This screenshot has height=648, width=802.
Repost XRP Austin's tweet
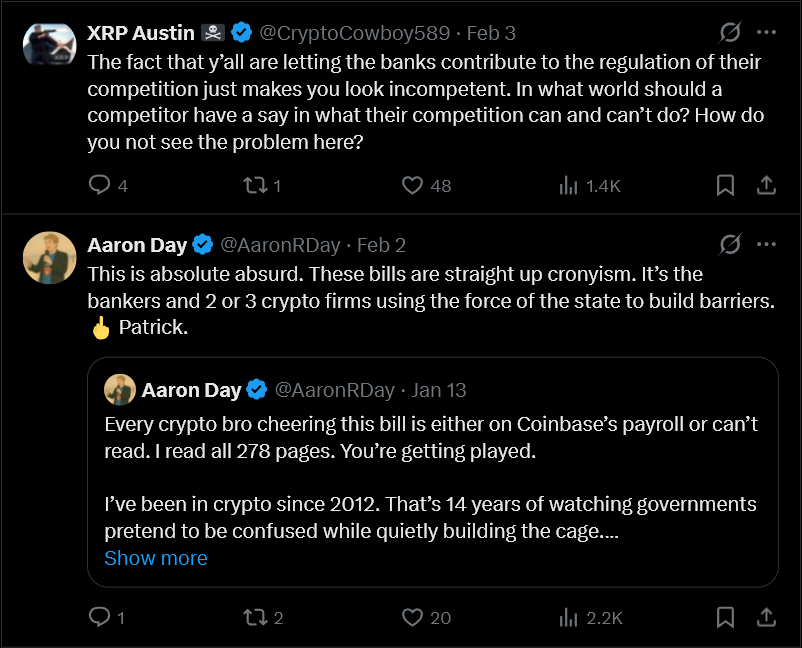click(255, 185)
